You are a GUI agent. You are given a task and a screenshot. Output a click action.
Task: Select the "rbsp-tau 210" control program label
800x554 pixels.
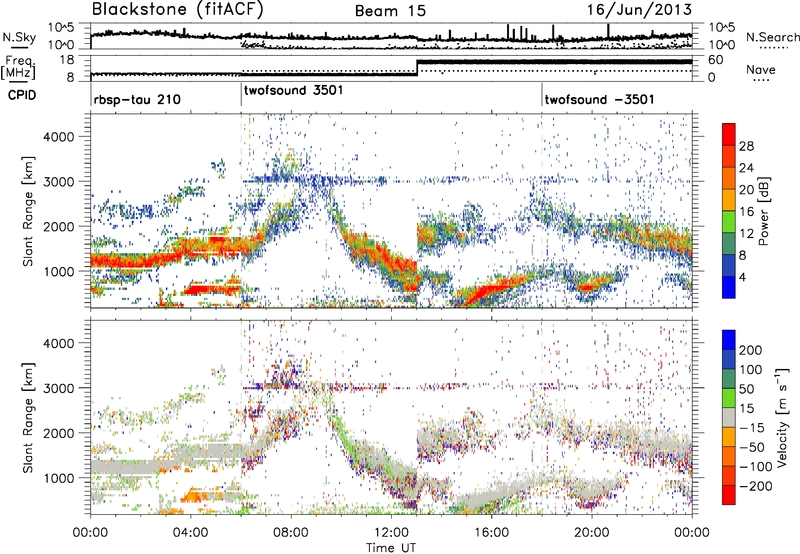tap(137, 99)
